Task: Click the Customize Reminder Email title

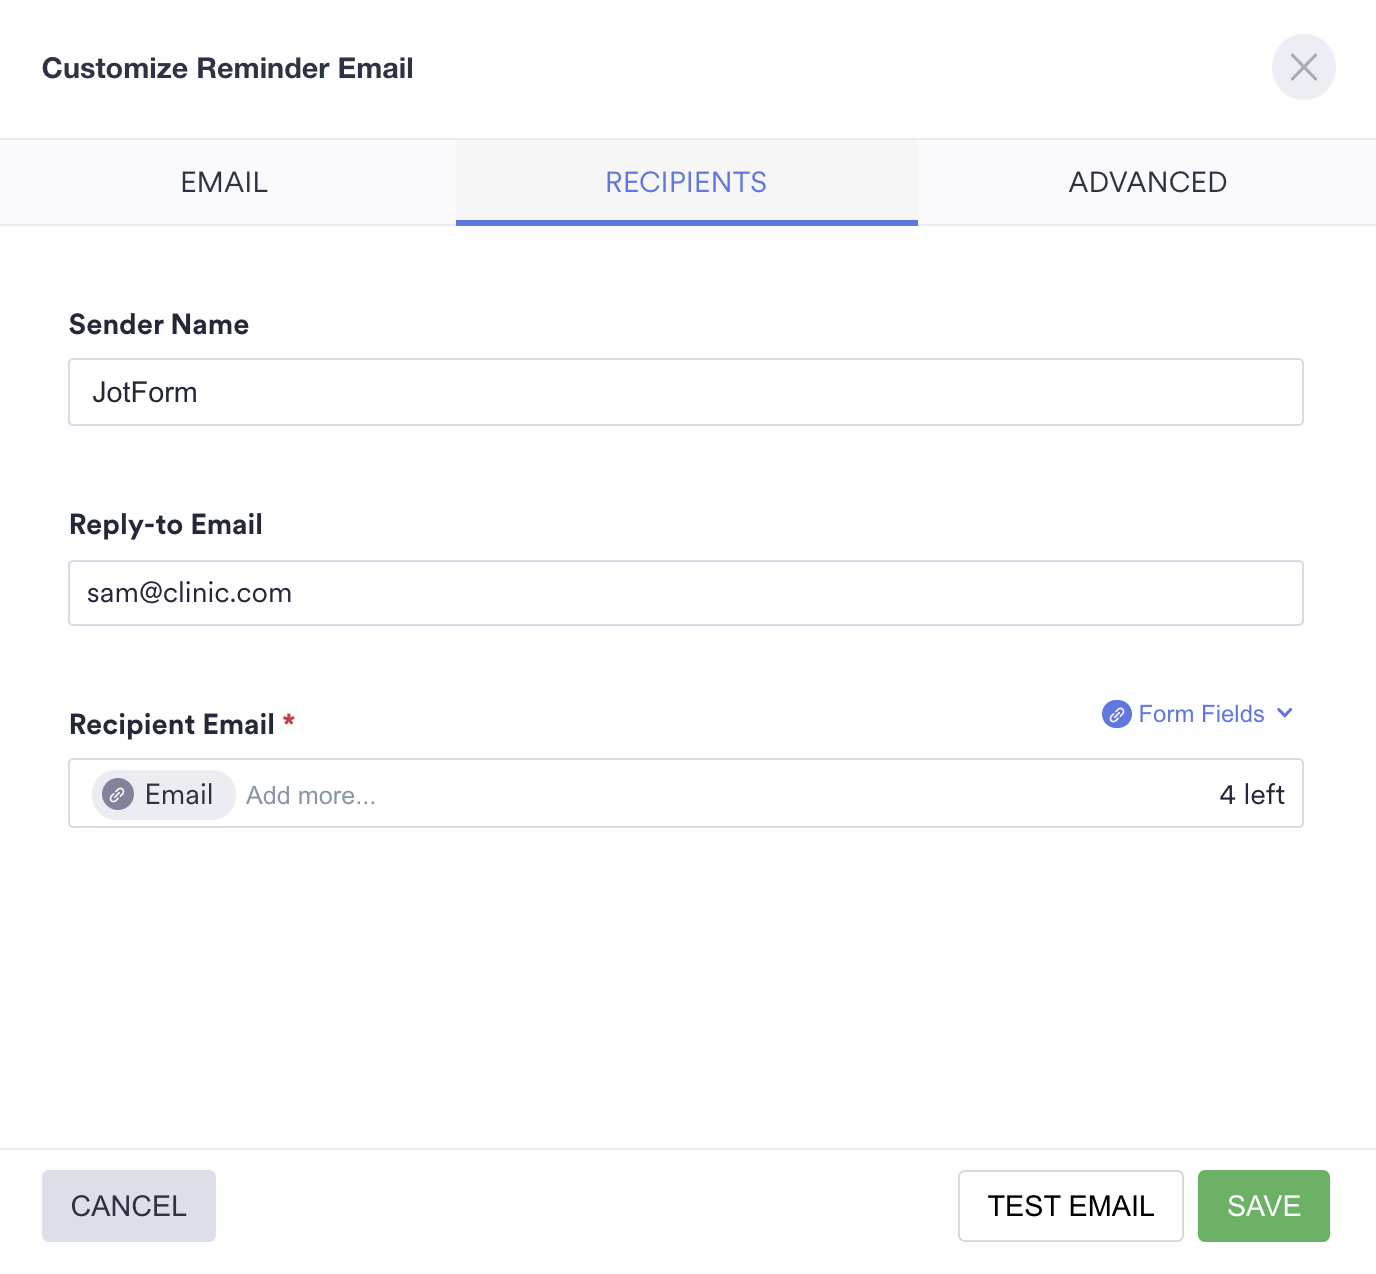Action: (227, 68)
